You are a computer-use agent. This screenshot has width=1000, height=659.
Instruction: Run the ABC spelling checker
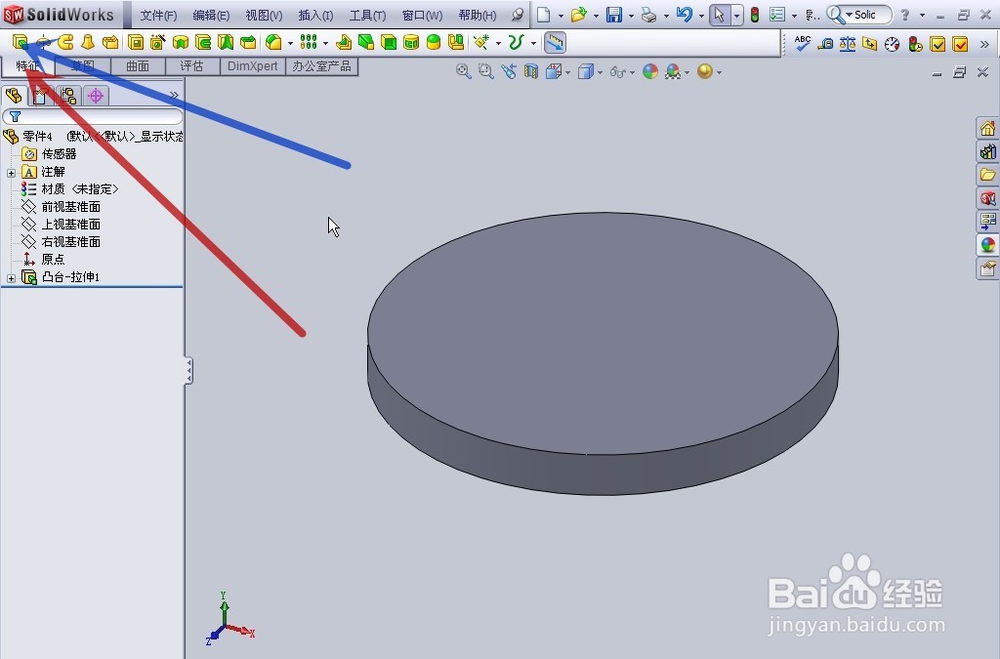click(x=802, y=43)
